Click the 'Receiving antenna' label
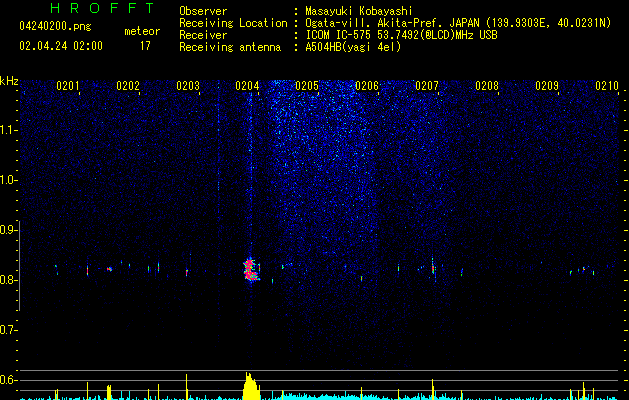Viewport: 629px width, 400px height. (230, 47)
